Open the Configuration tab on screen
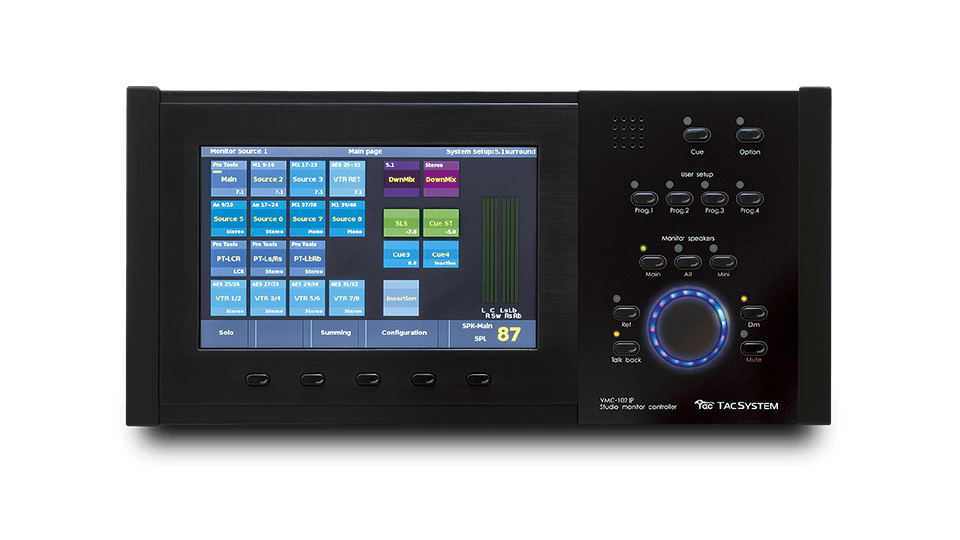The height and width of the screenshot is (540, 960). point(404,333)
